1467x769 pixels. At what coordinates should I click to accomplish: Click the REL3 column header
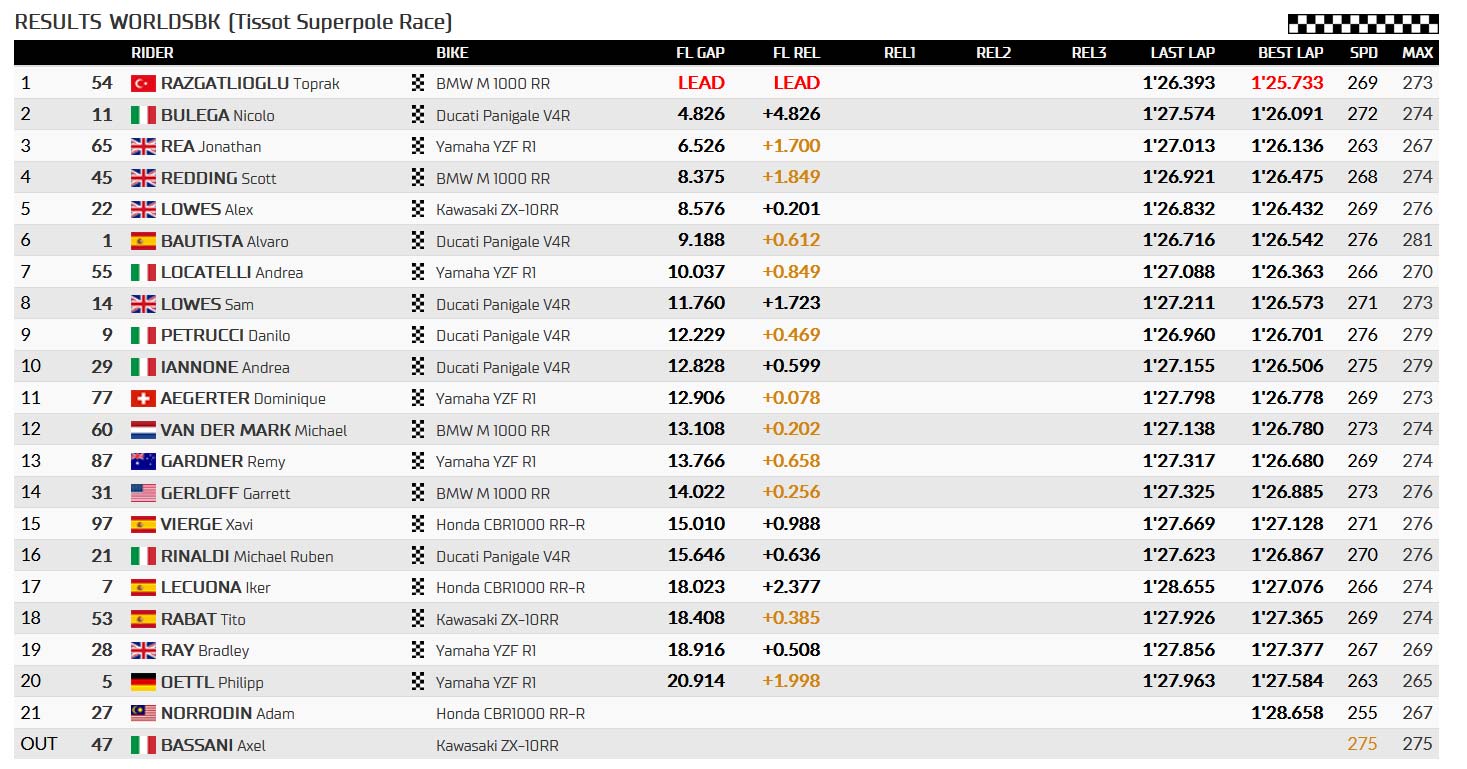tap(1089, 53)
